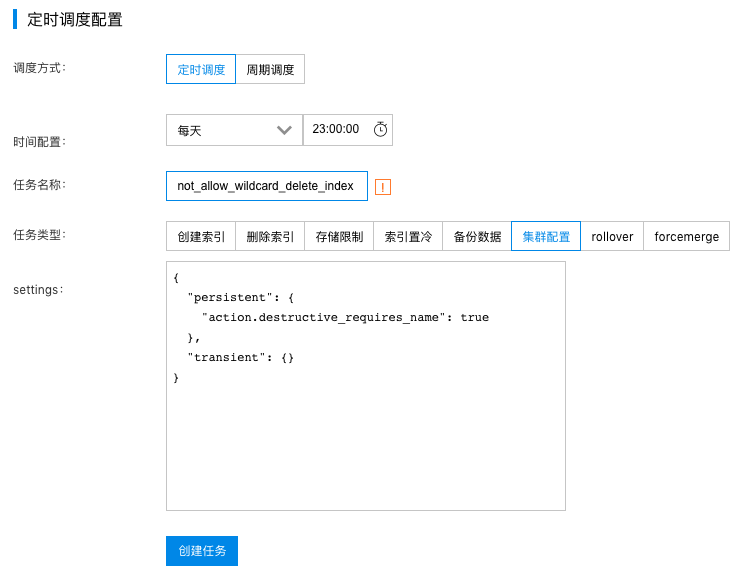Click the orange exclamation warning icon
The height and width of the screenshot is (566, 749).
coord(383,187)
